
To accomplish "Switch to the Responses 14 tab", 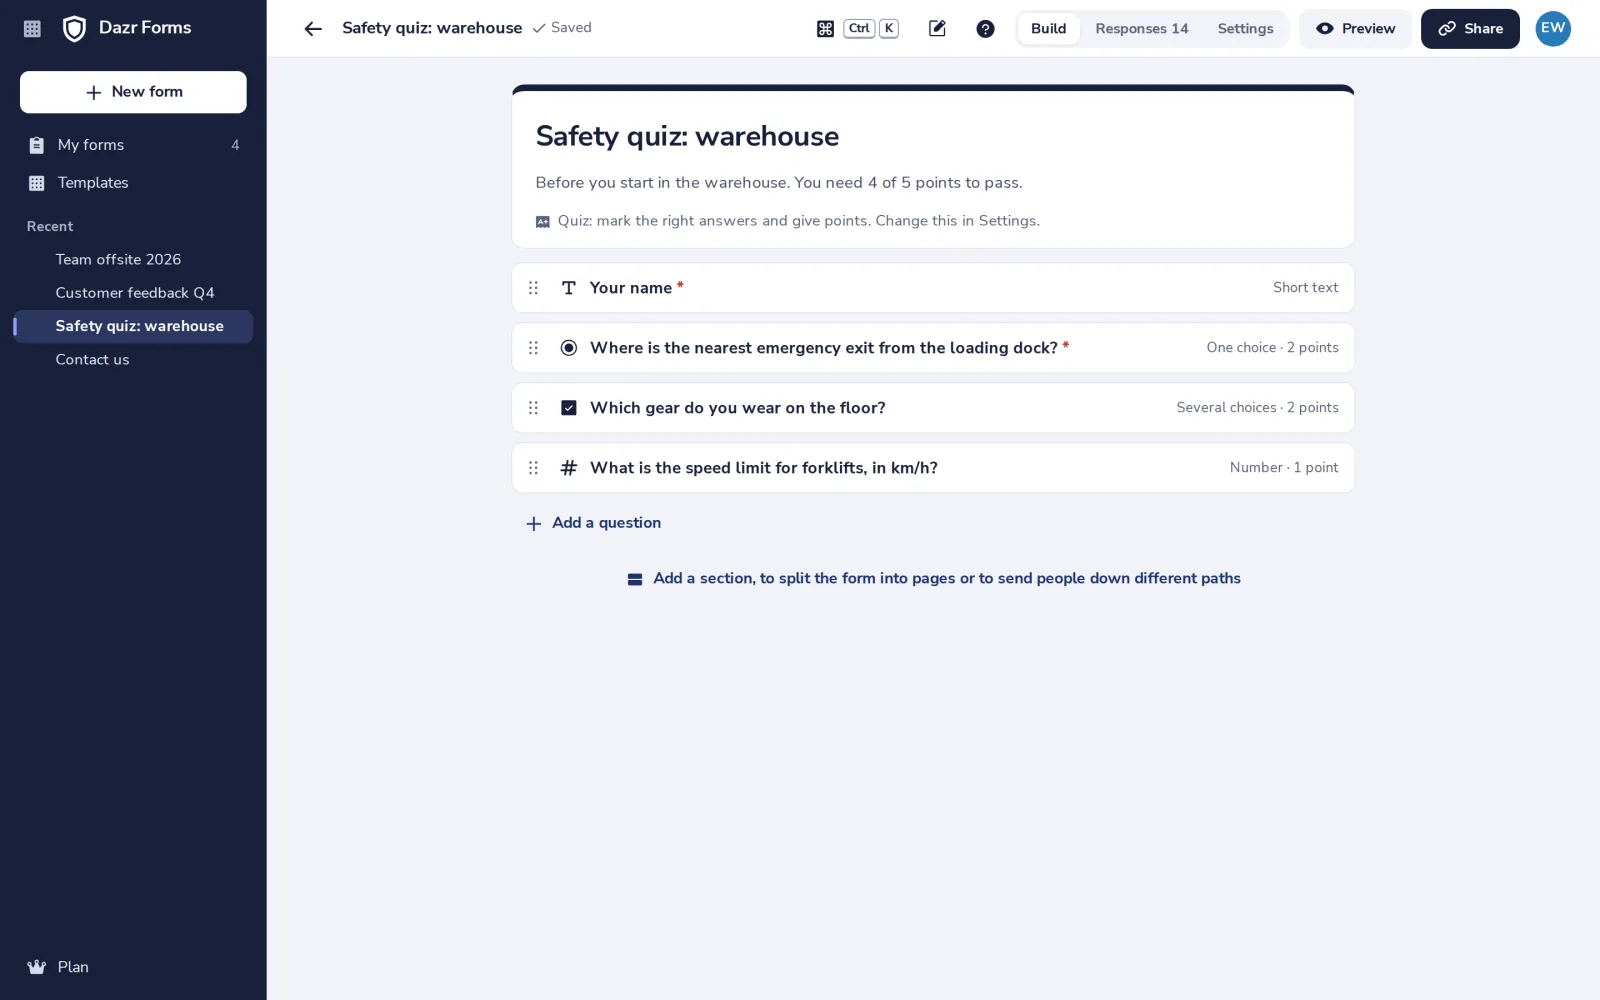I will click(x=1142, y=29).
